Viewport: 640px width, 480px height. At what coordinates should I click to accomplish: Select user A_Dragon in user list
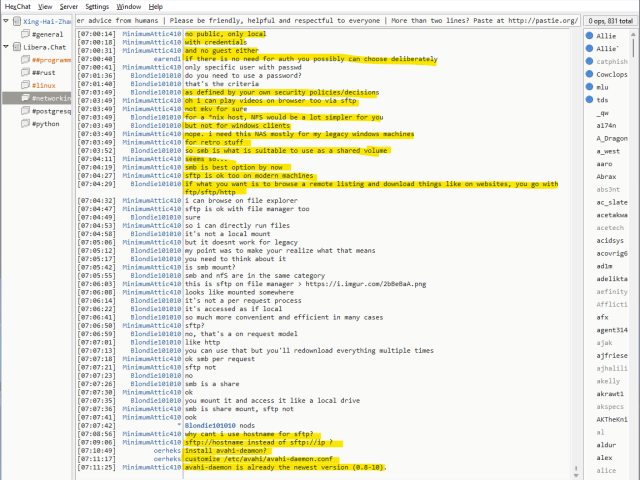[x=612, y=138]
